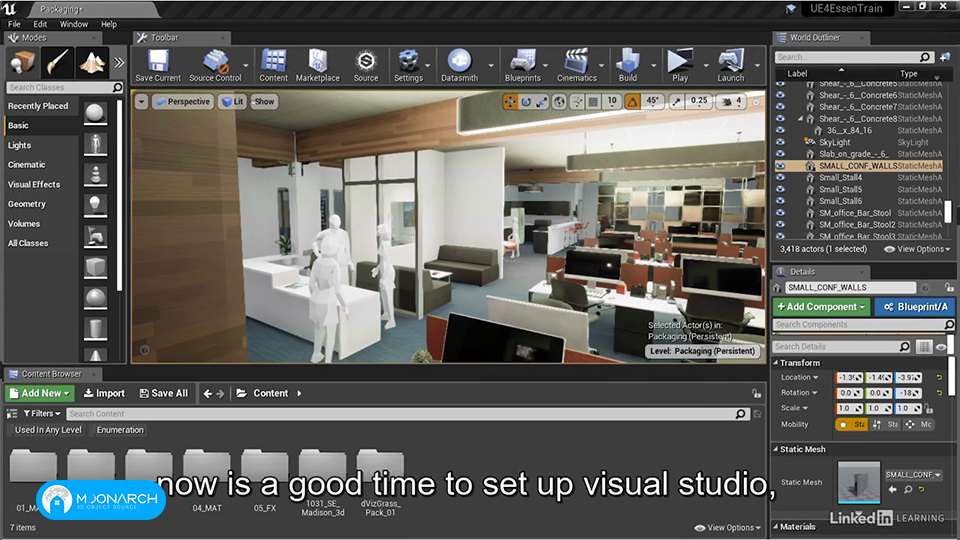Open Source Control in the toolbar
The image size is (960, 540).
click(x=215, y=65)
